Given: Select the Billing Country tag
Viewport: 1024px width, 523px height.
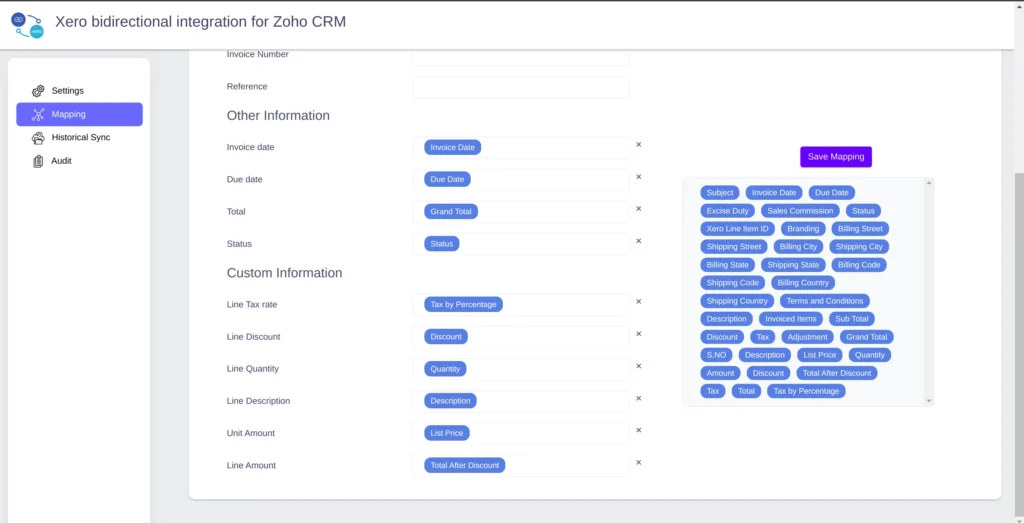Looking at the screenshot, I should [803, 283].
